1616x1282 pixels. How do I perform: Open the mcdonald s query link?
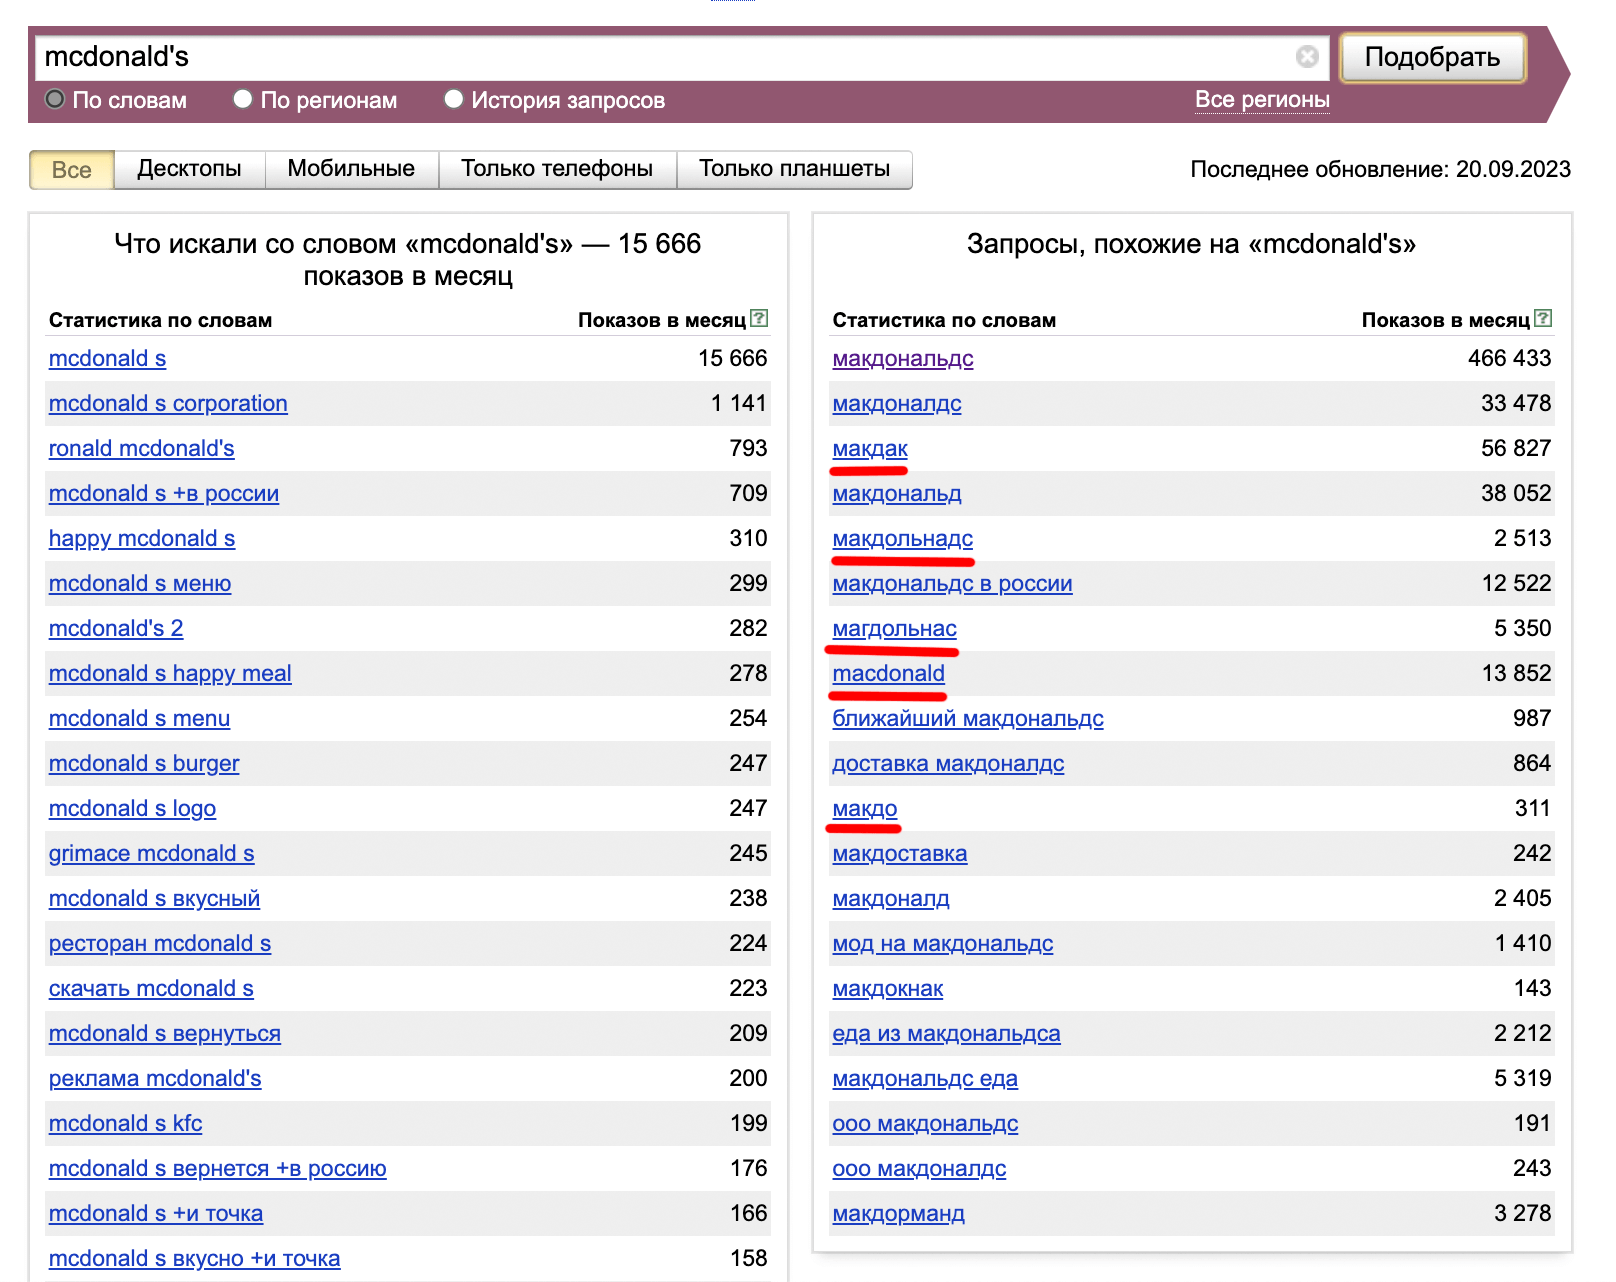click(x=107, y=358)
